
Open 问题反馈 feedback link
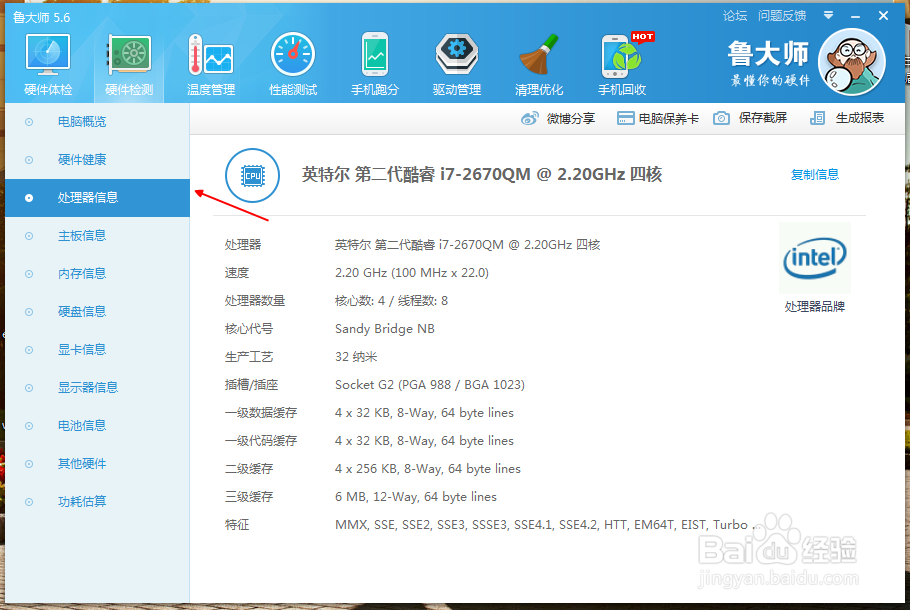(782, 16)
